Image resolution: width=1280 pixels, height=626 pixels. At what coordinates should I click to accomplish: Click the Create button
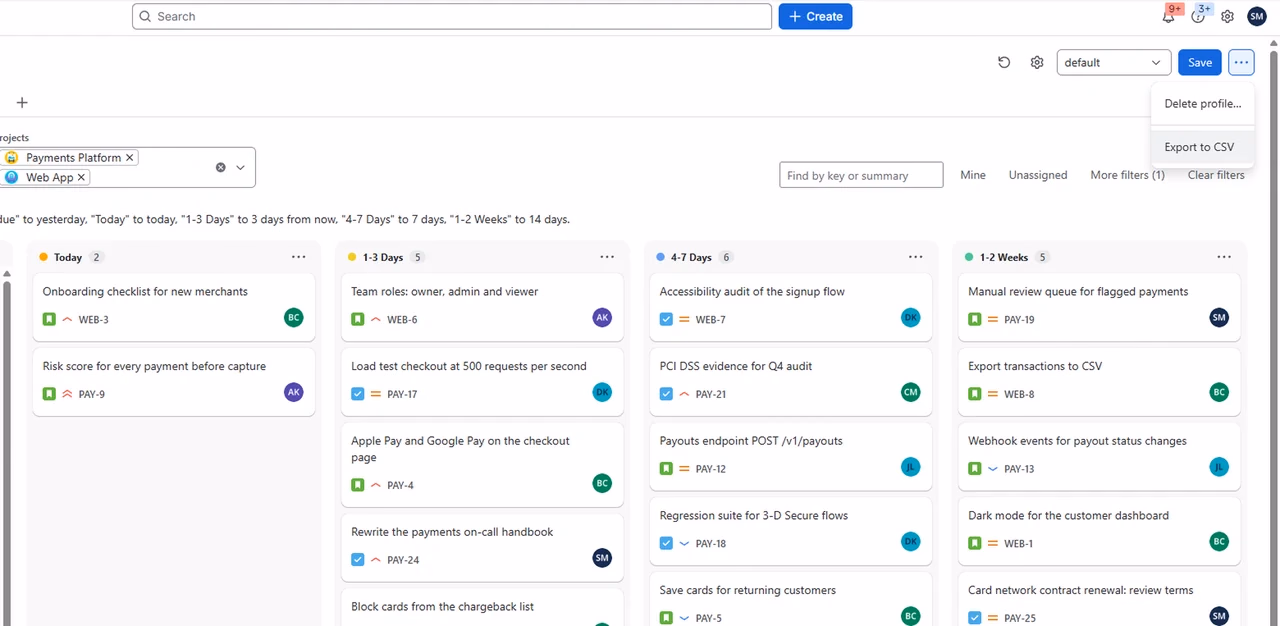[x=815, y=16]
